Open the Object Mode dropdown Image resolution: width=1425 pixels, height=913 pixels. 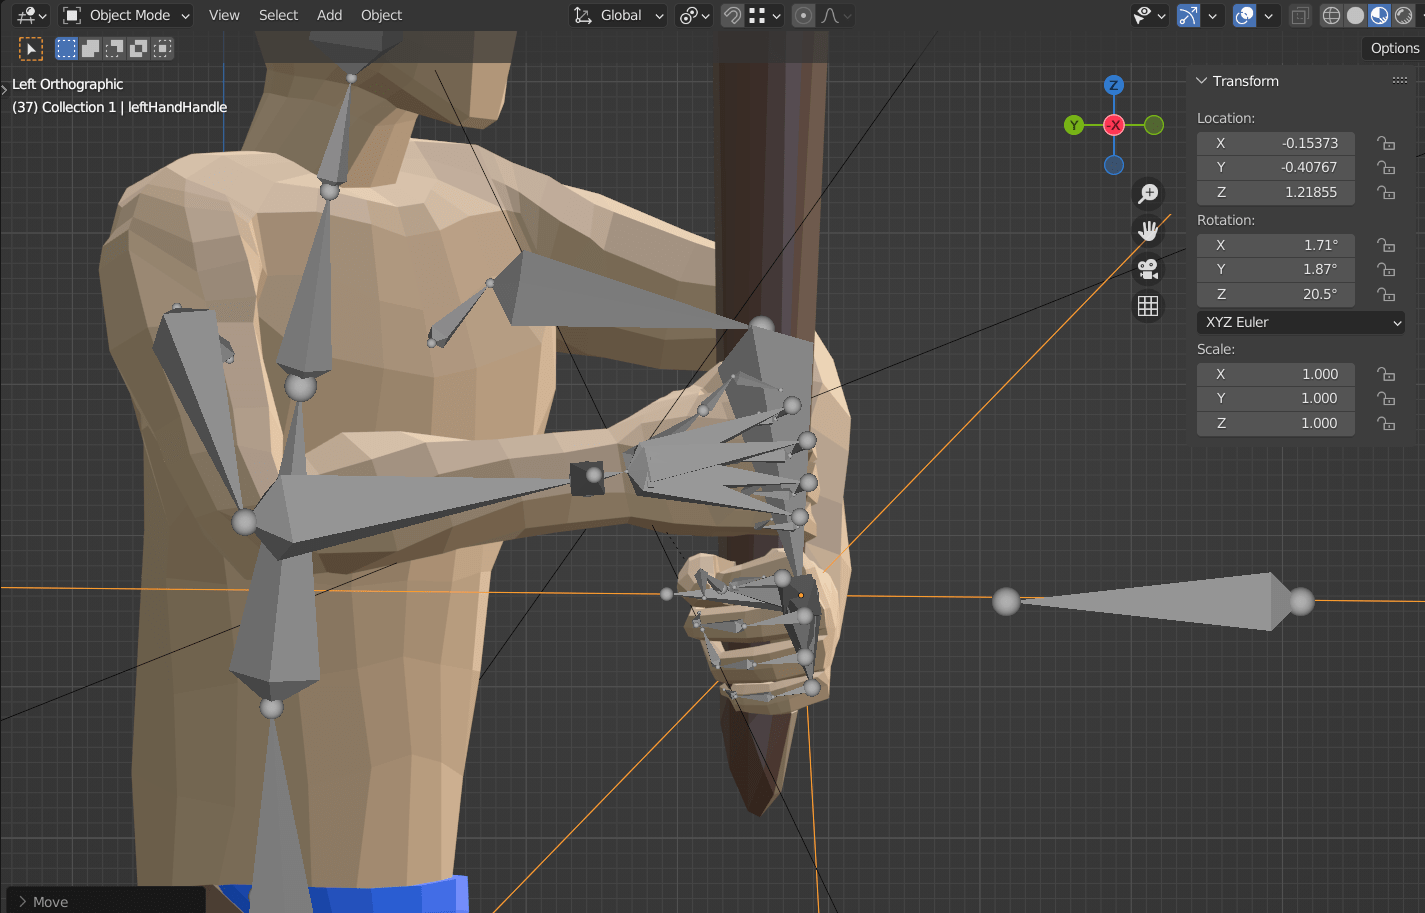(x=126, y=15)
